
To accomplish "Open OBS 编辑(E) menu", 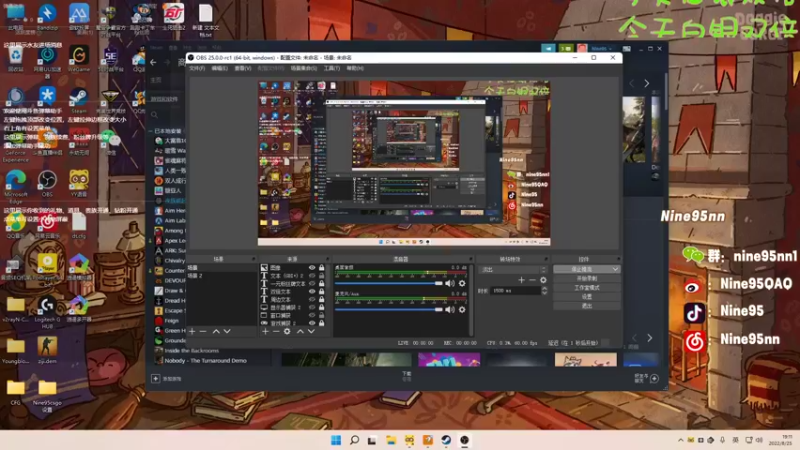I will 219,68.
